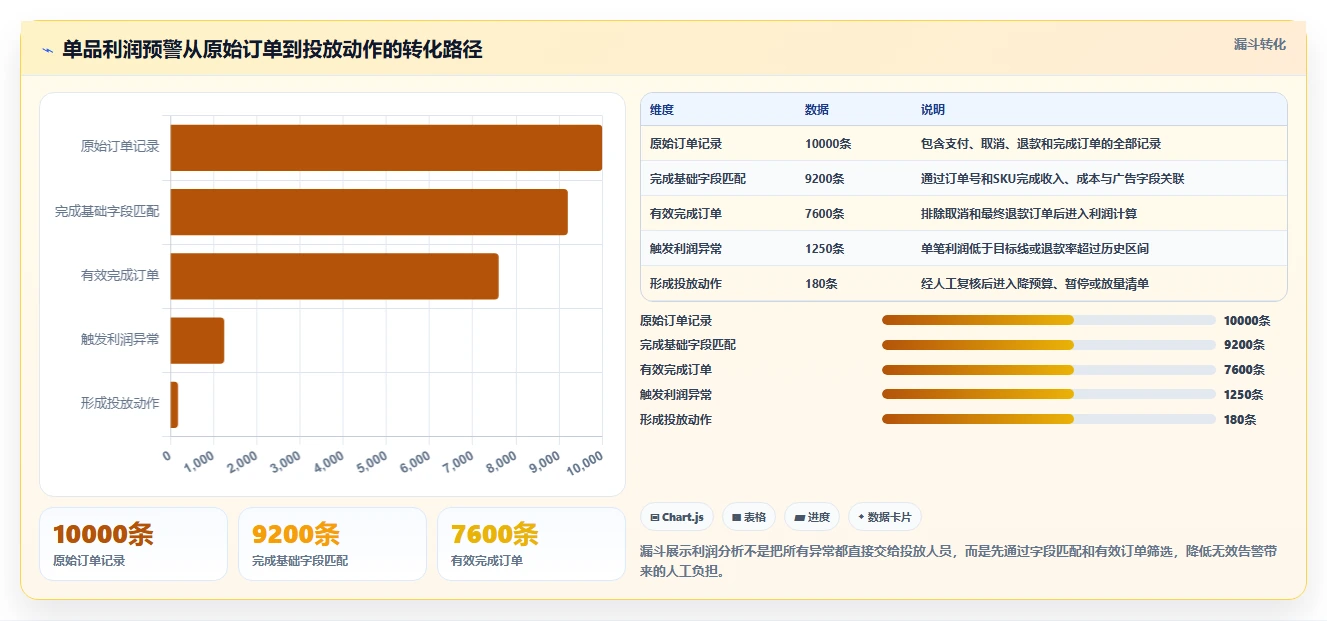Click the 触发利润异常 progress bar
This screenshot has width=1327, height=621.
point(1049,395)
